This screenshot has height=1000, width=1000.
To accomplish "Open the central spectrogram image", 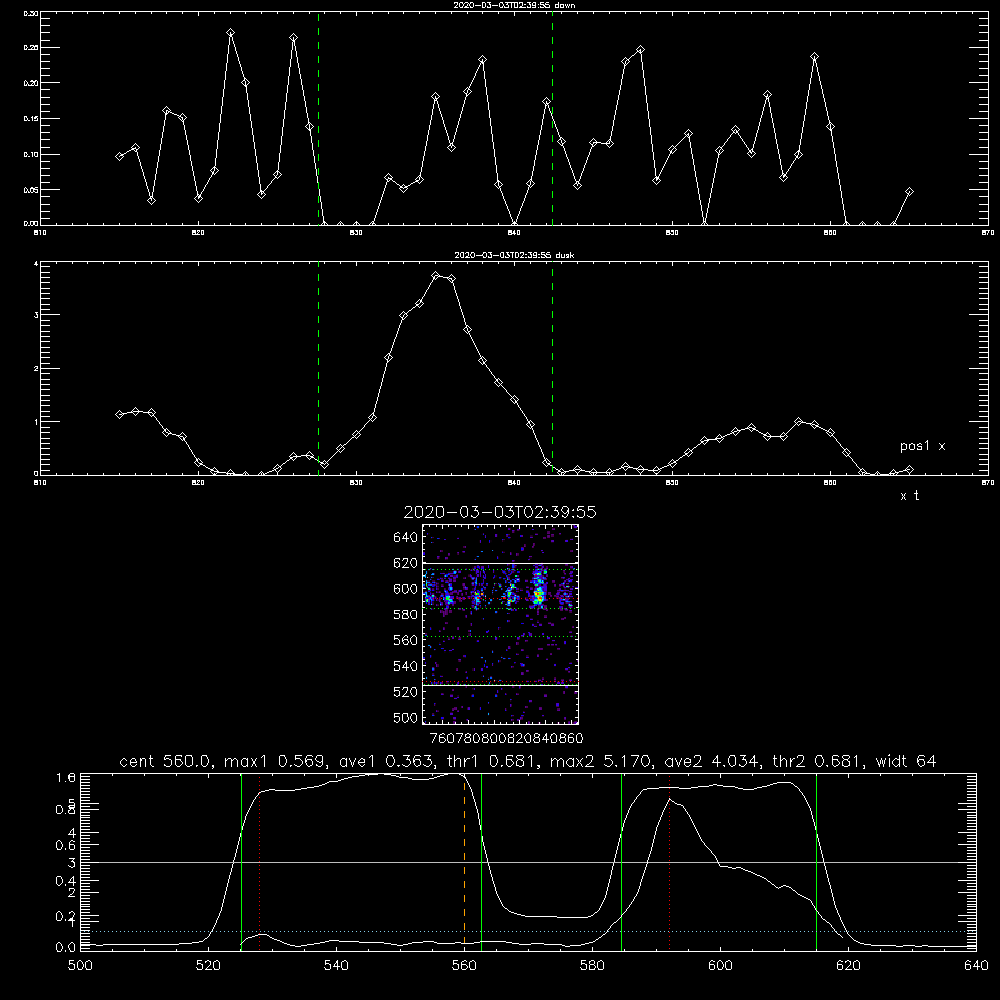I will point(500,624).
